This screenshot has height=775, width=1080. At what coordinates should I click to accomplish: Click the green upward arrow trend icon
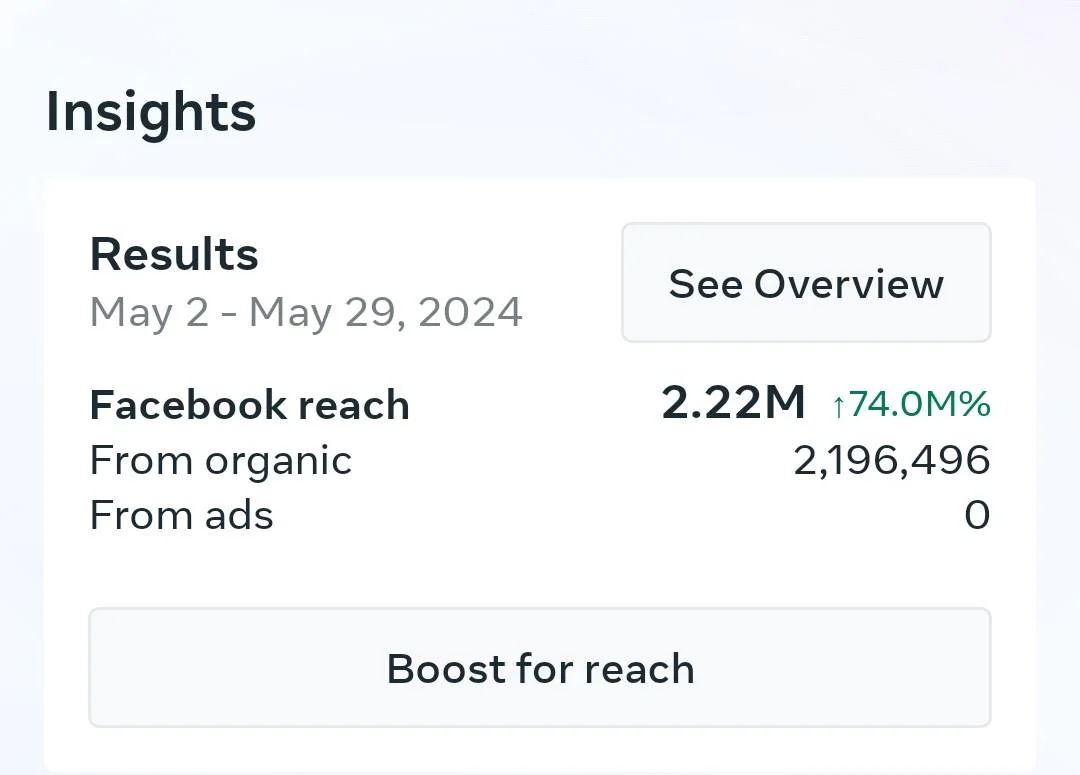(838, 406)
